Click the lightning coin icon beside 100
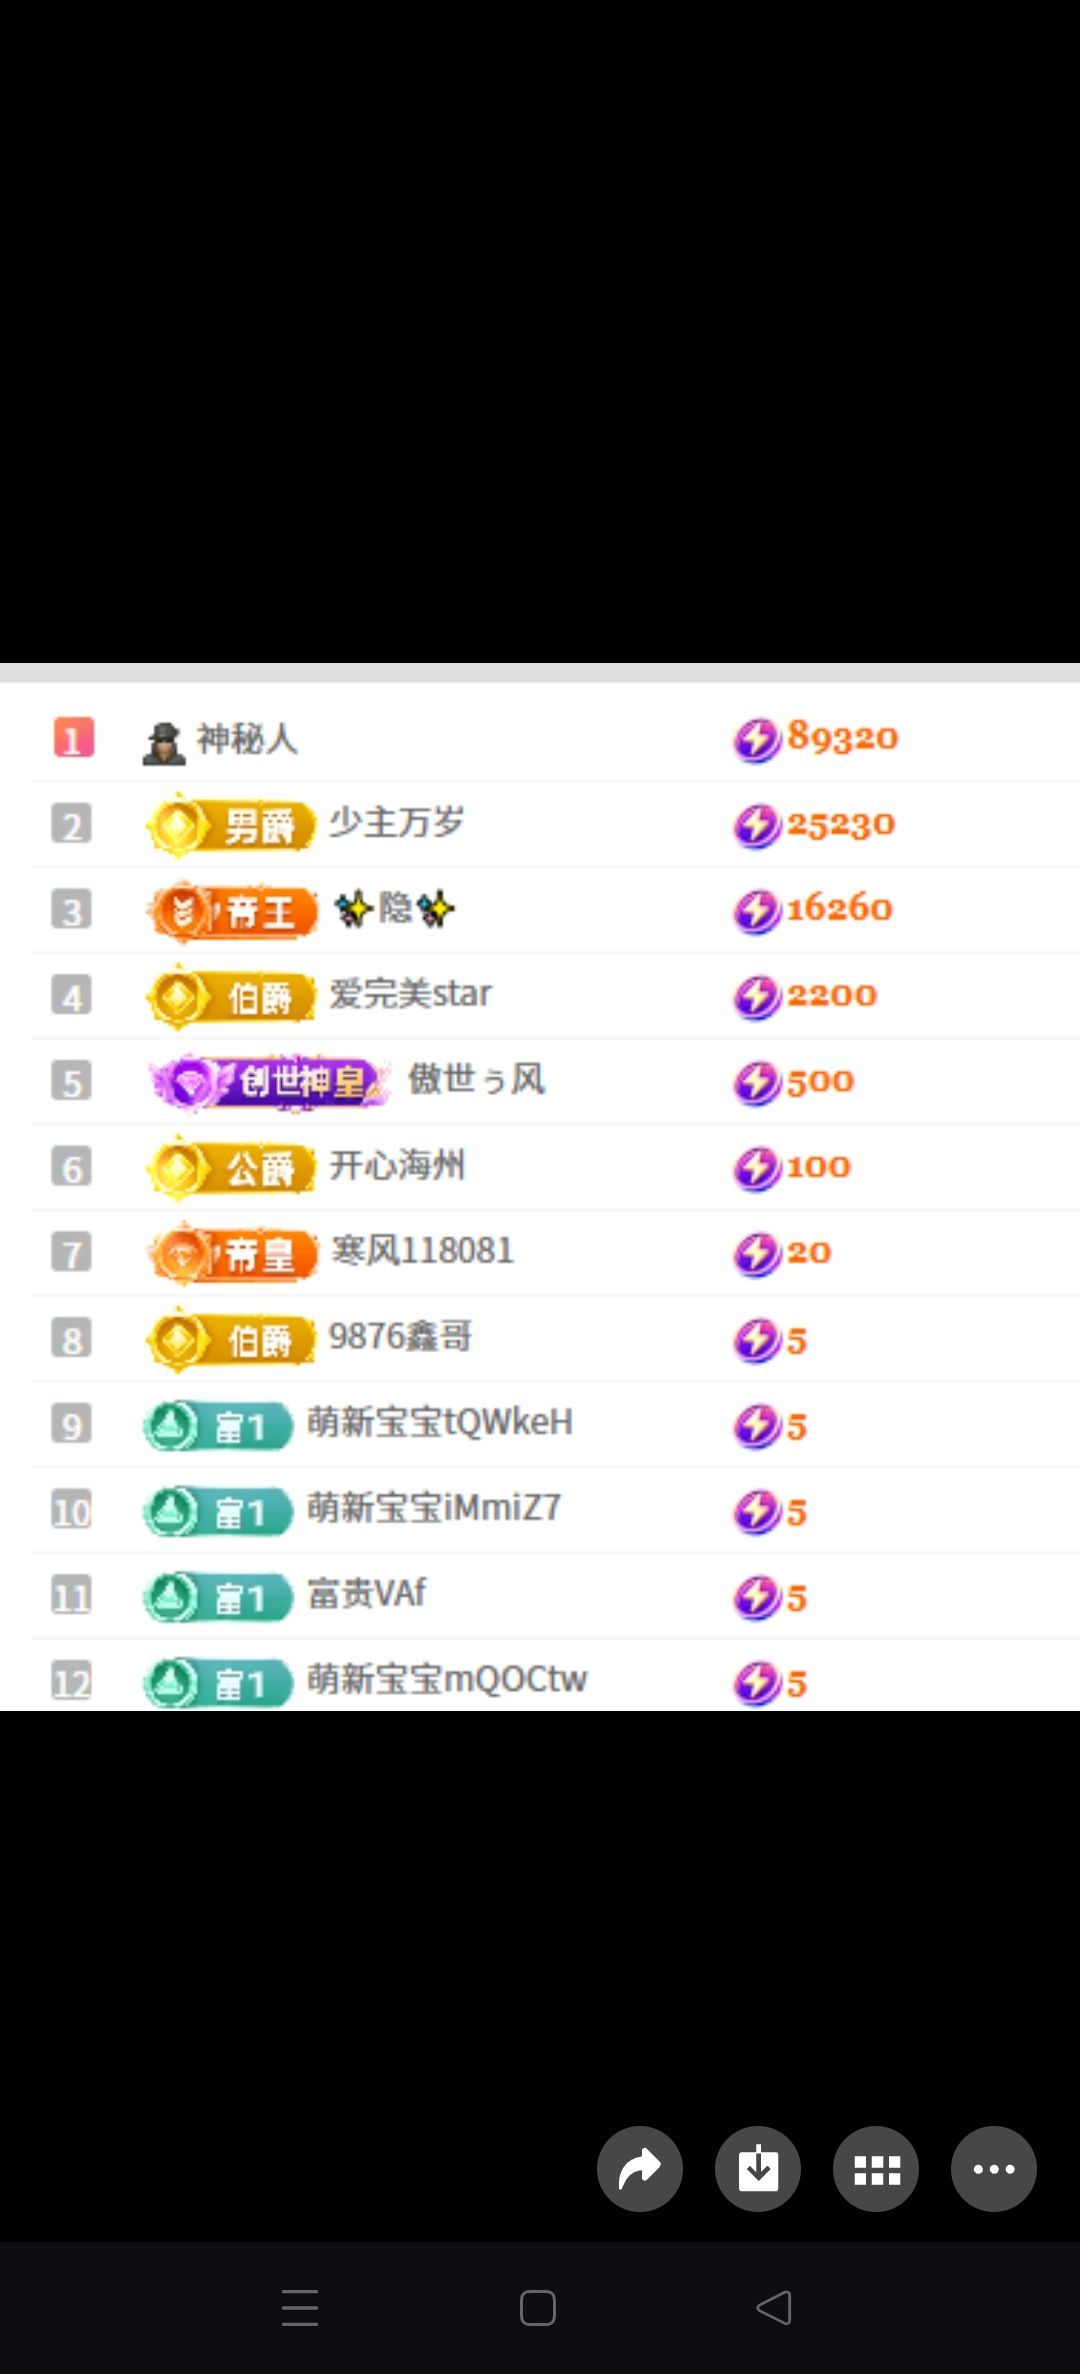Screen dimensions: 1080x2374 click(x=757, y=1169)
